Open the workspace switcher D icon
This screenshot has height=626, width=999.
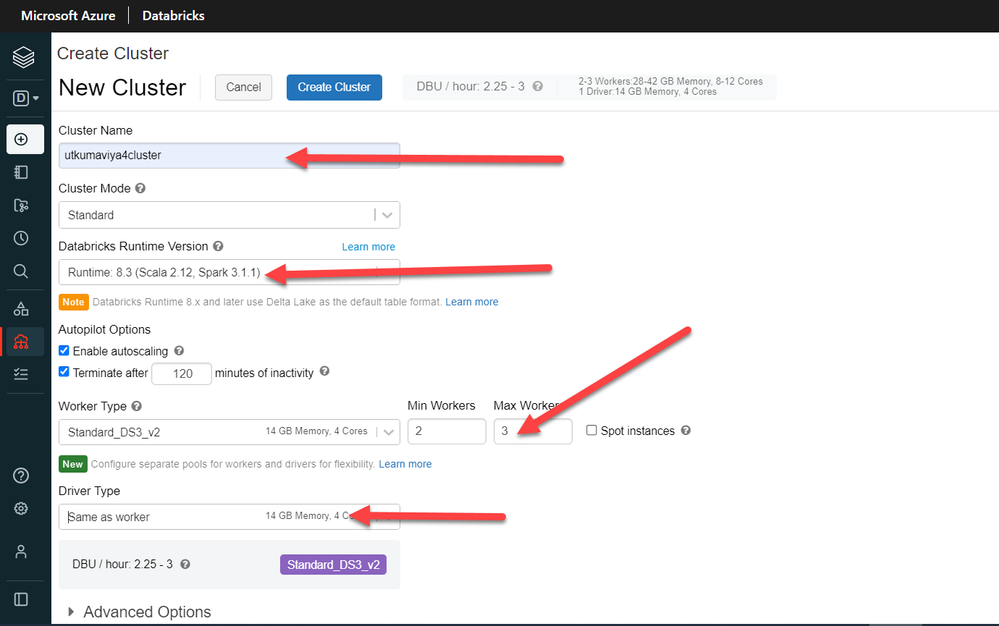pos(25,98)
